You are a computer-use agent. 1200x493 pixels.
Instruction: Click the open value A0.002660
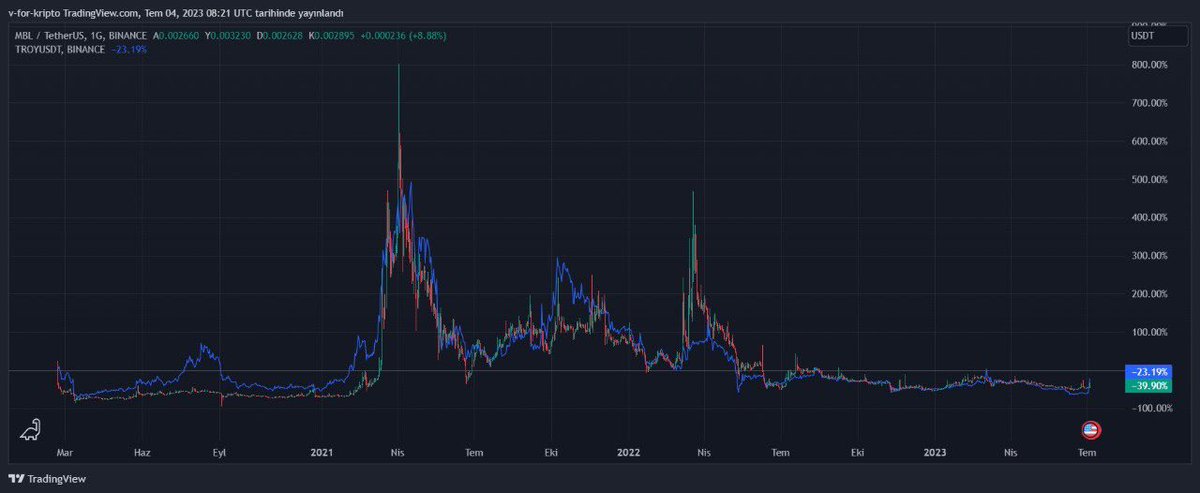click(177, 35)
